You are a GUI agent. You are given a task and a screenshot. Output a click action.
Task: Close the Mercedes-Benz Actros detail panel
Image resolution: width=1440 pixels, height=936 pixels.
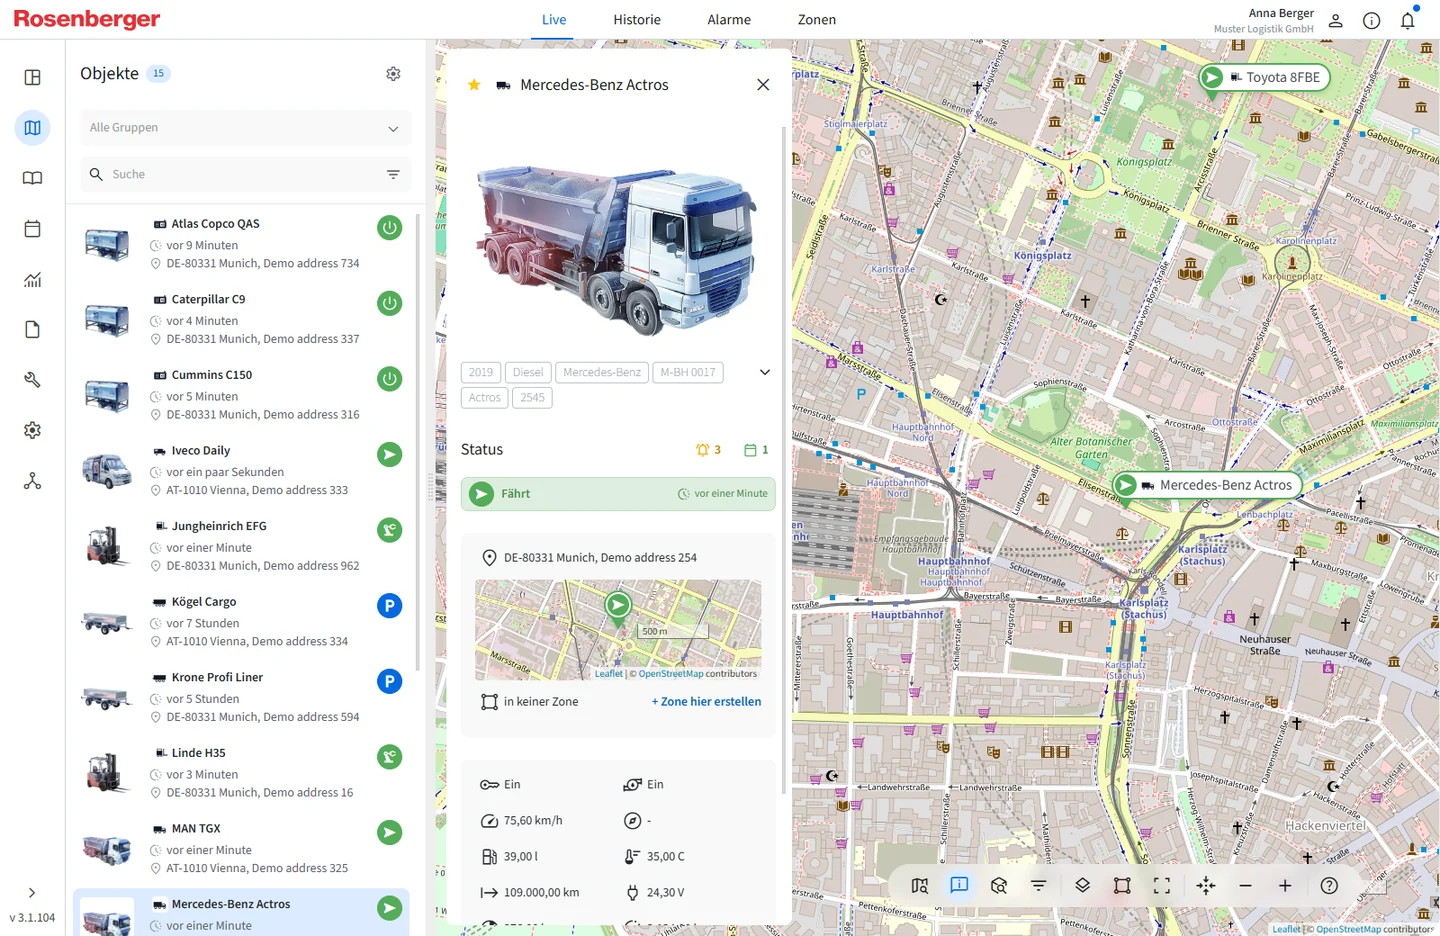click(763, 85)
